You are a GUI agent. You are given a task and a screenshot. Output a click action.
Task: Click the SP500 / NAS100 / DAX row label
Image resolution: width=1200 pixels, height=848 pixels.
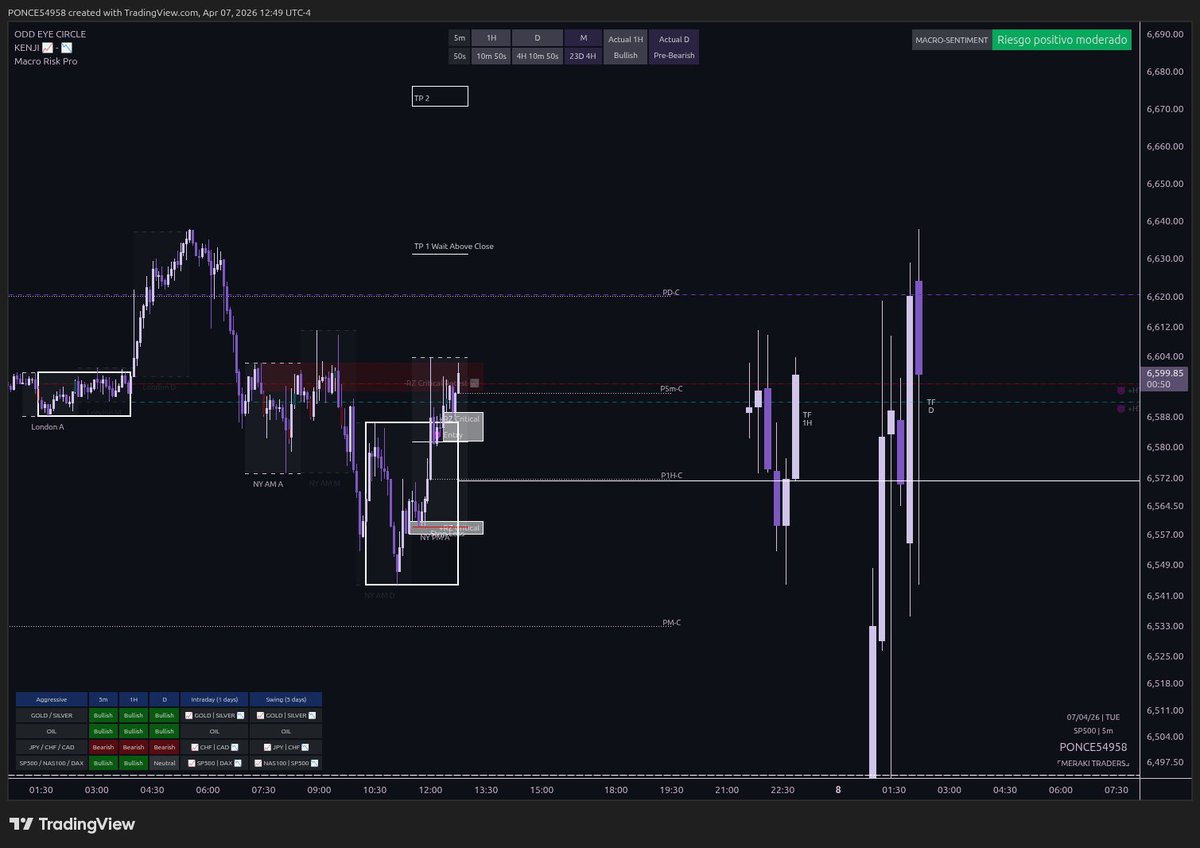click(x=51, y=763)
